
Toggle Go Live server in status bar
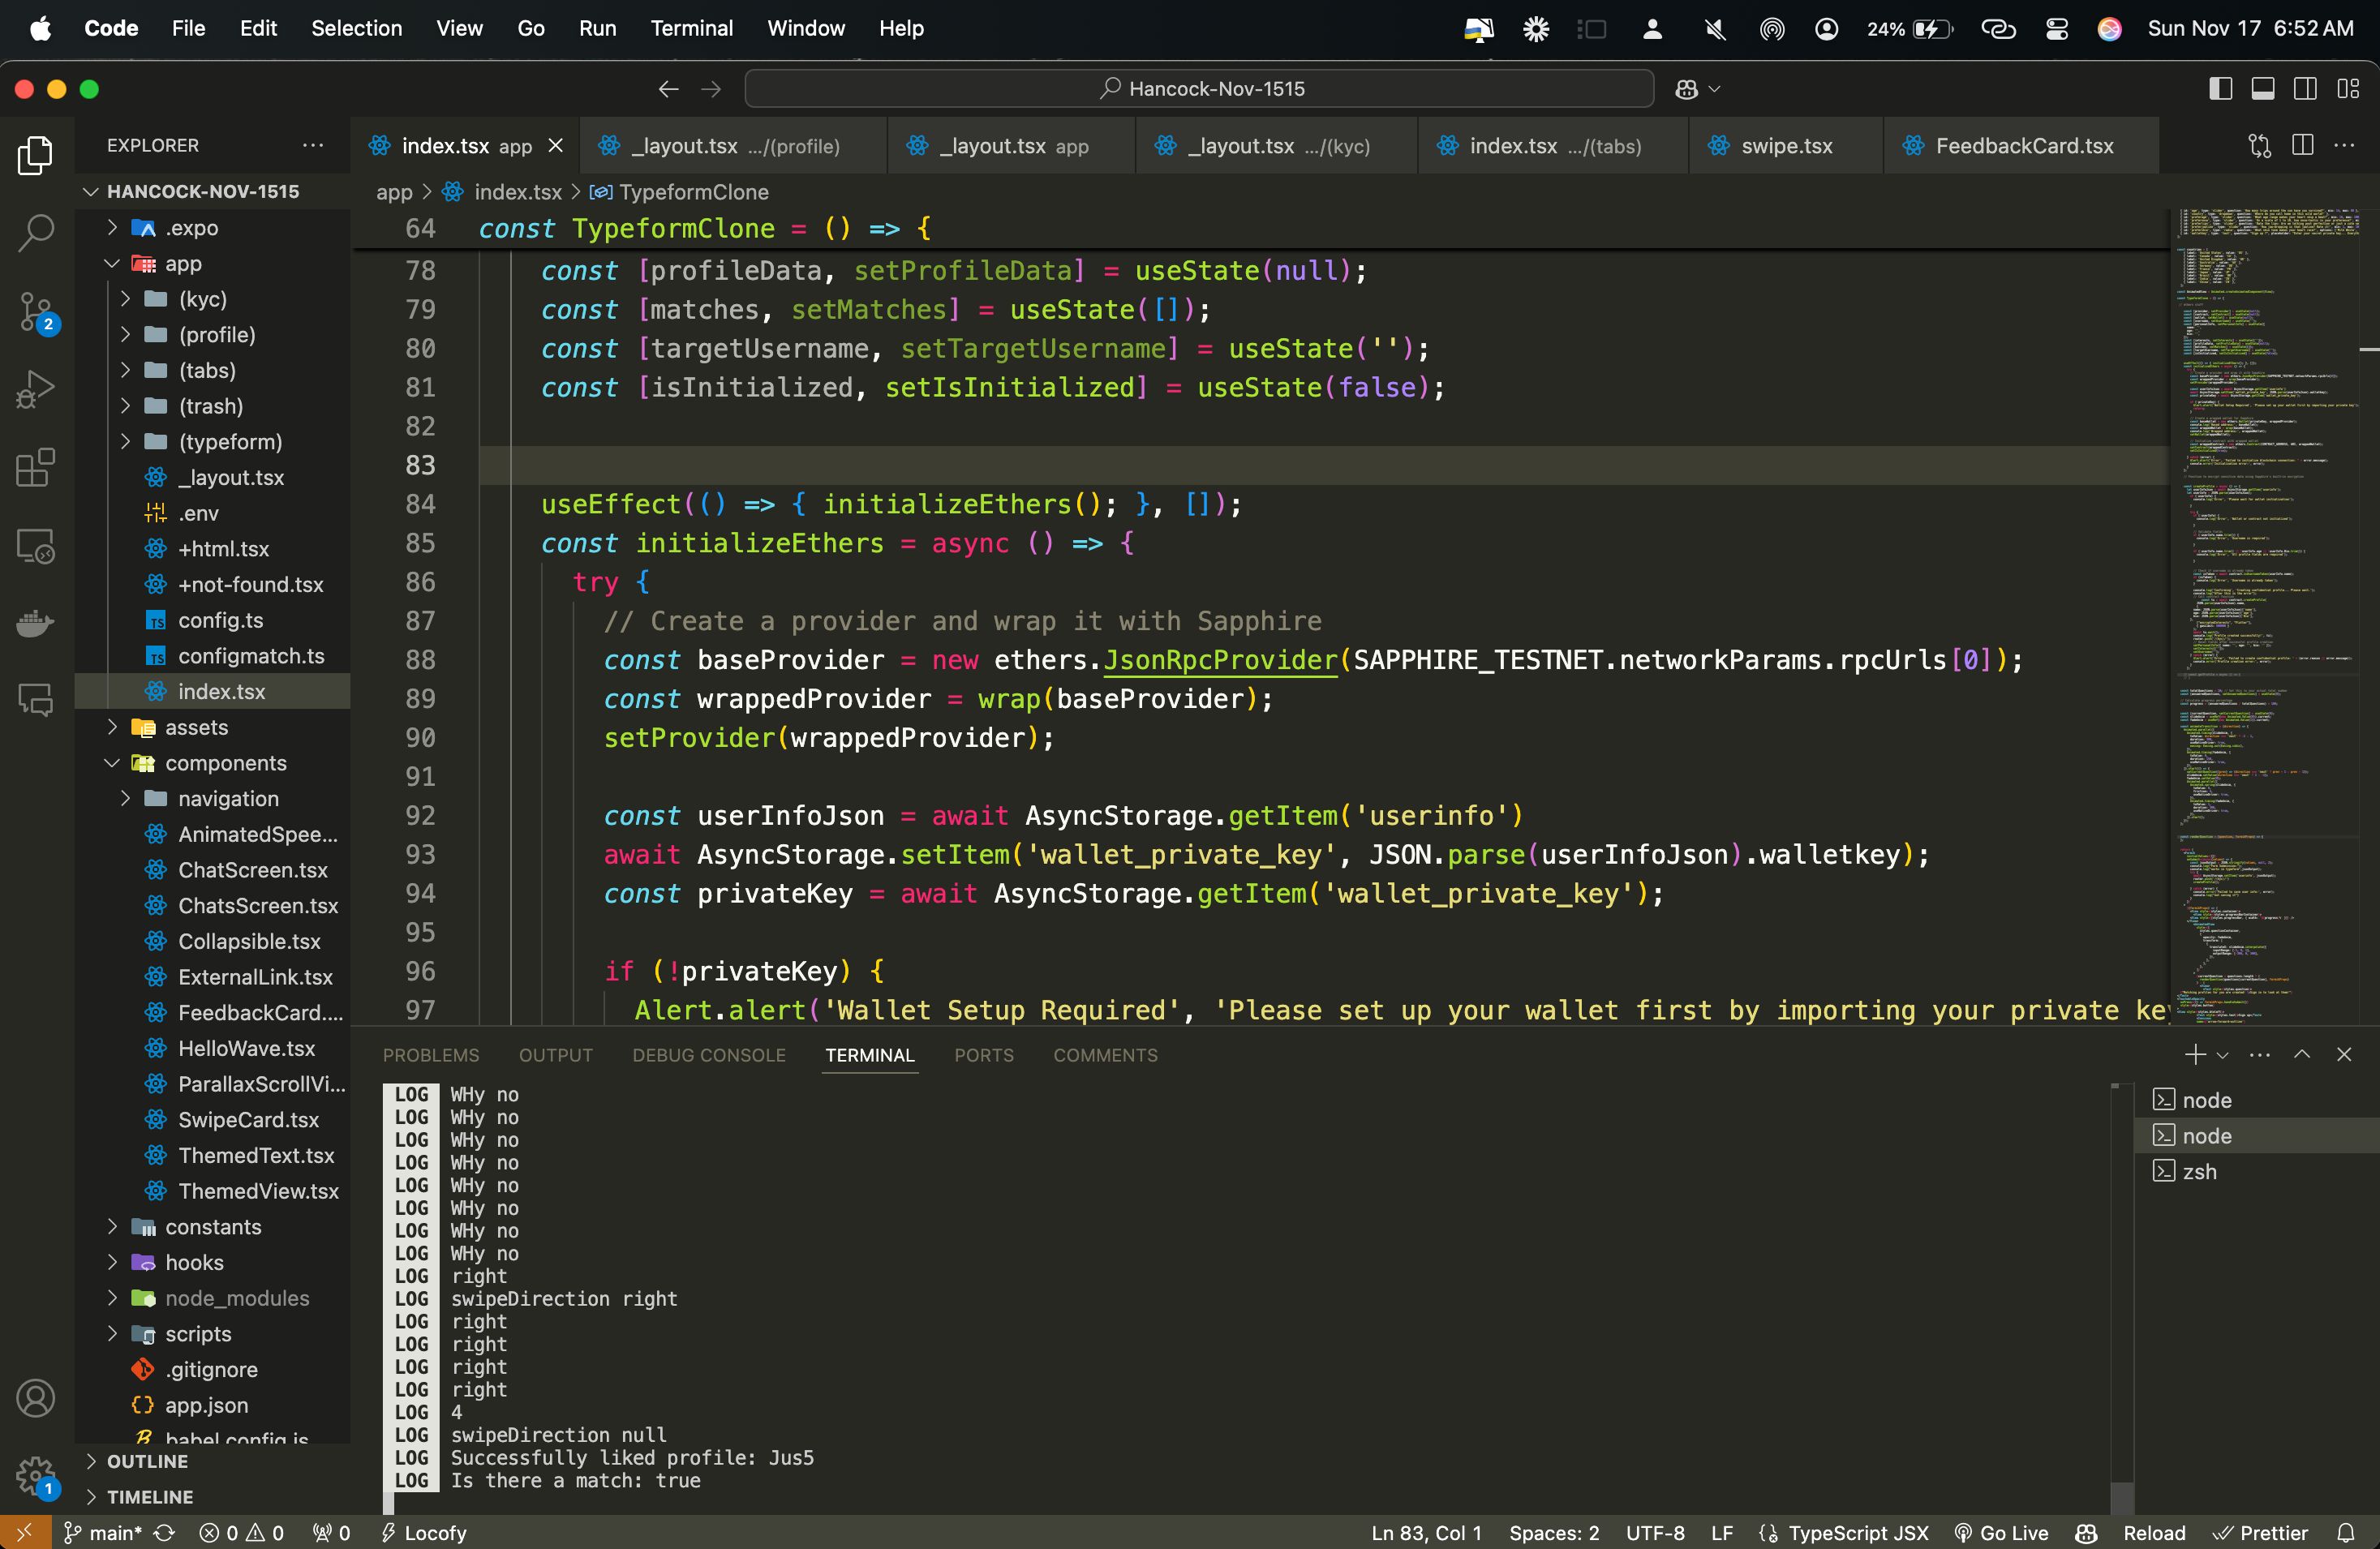pos(2001,1532)
